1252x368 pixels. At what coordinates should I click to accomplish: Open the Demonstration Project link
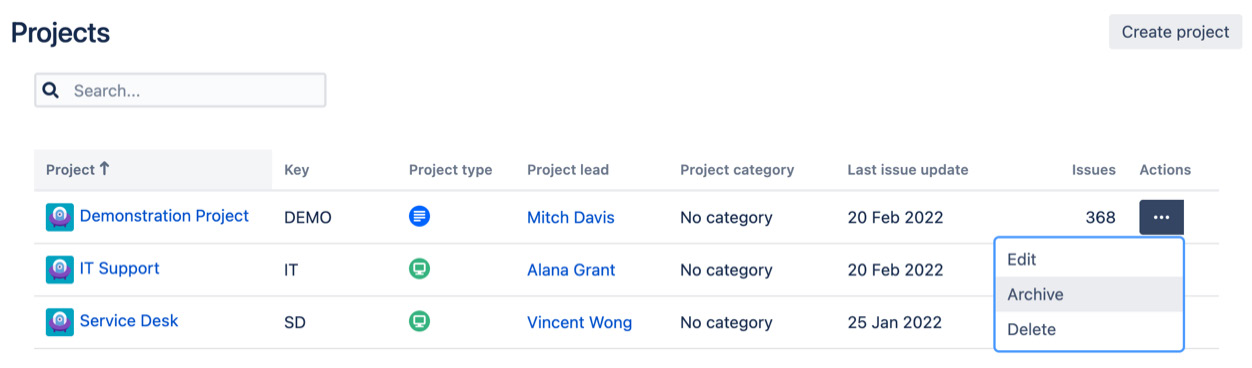[164, 216]
